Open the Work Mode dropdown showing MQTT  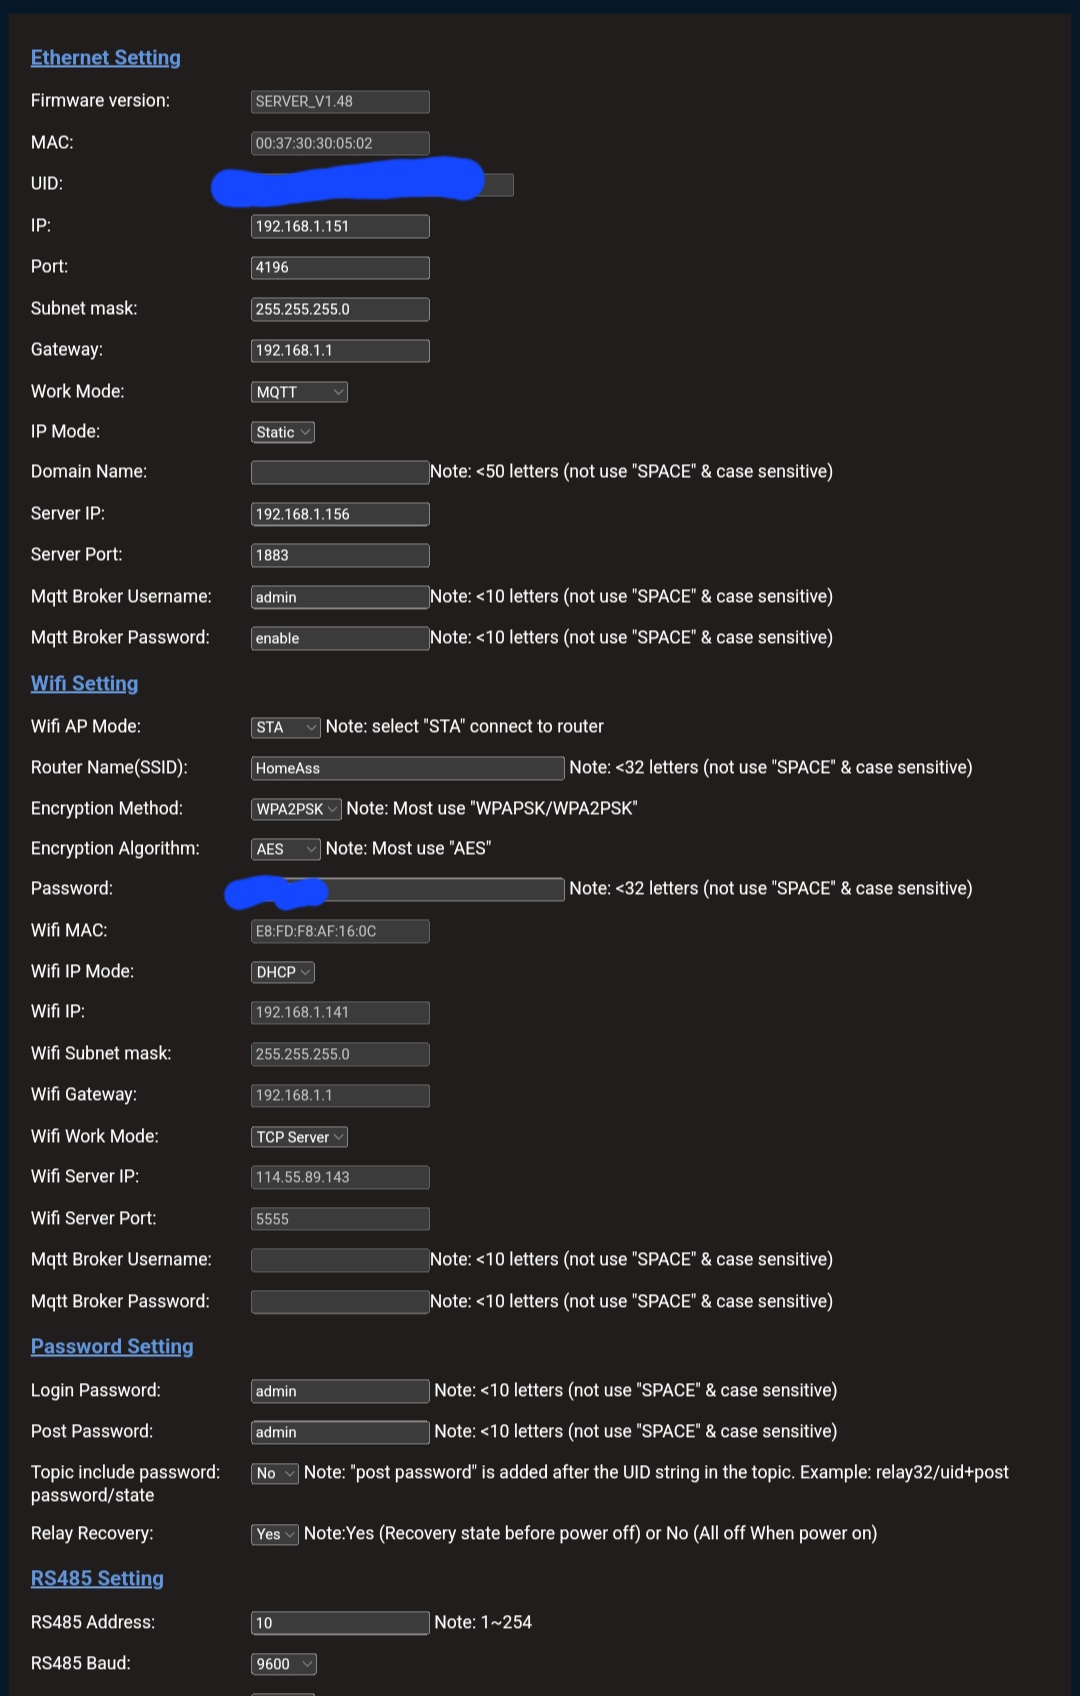pos(299,392)
